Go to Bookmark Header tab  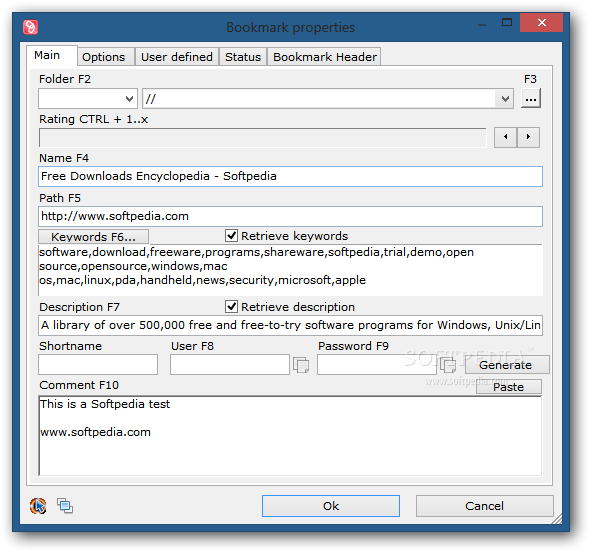pyautogui.click(x=324, y=57)
